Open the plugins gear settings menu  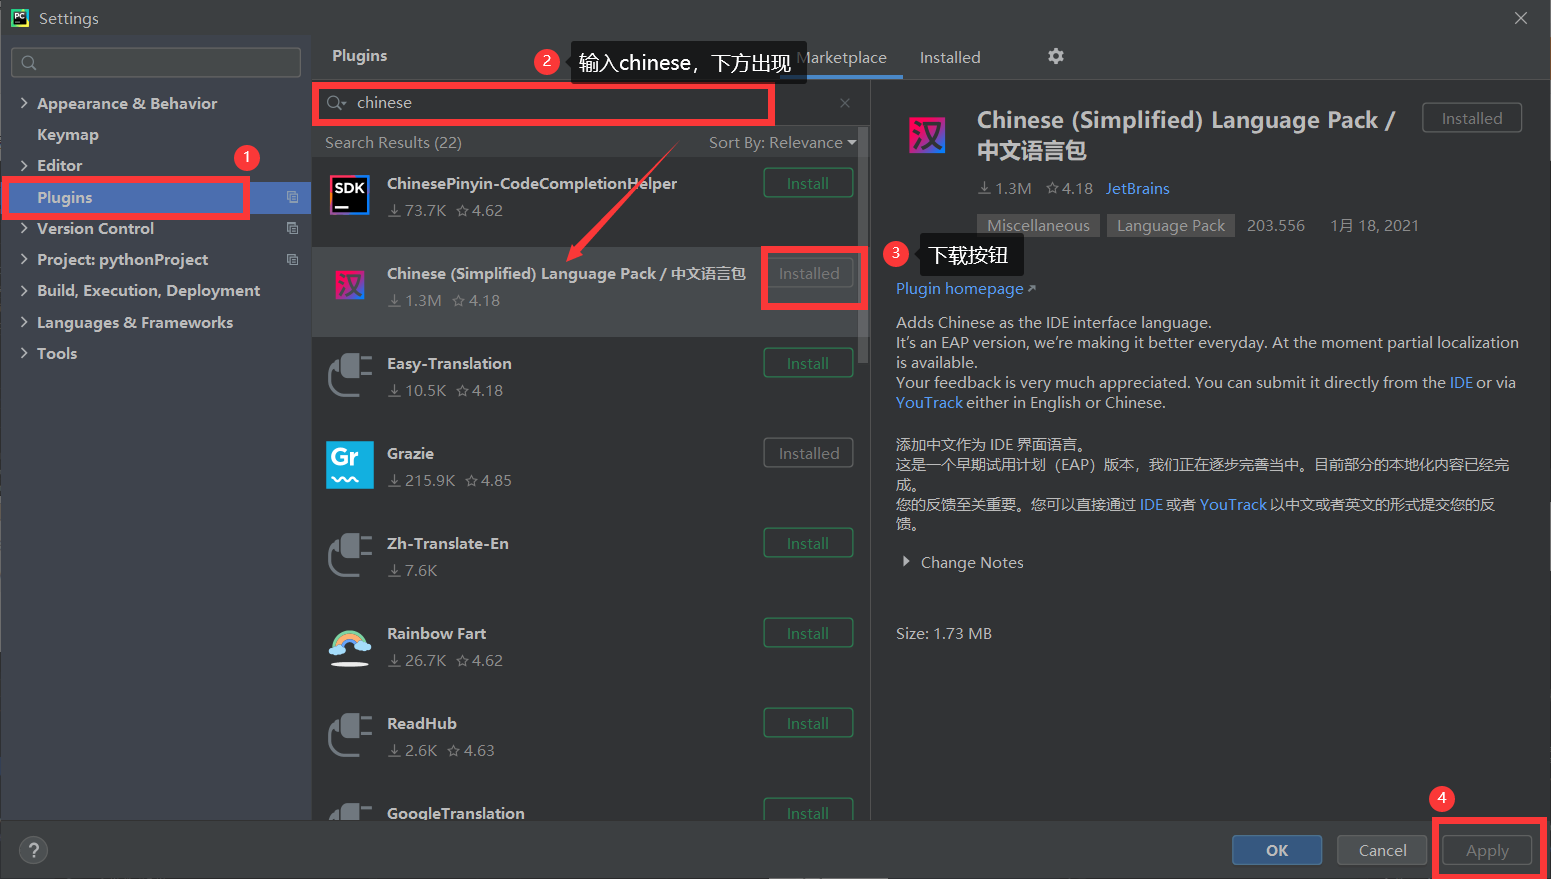coord(1056,56)
